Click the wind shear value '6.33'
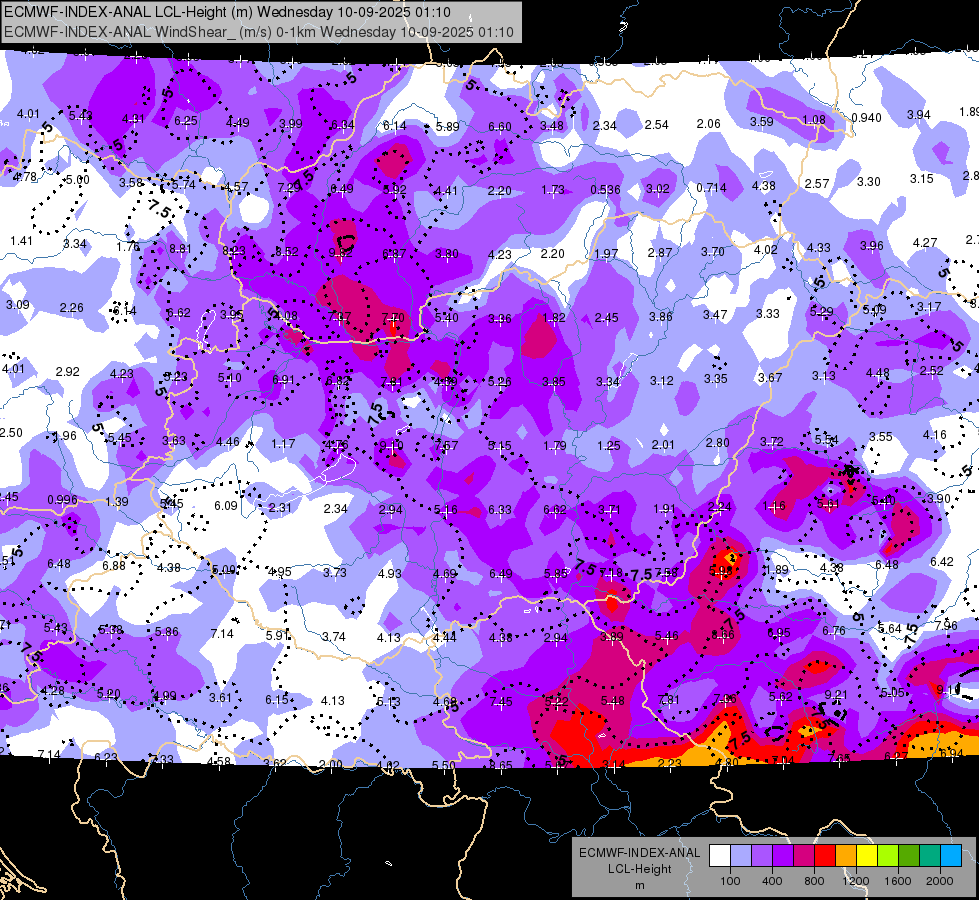This screenshot has width=979, height=900. (x=500, y=510)
